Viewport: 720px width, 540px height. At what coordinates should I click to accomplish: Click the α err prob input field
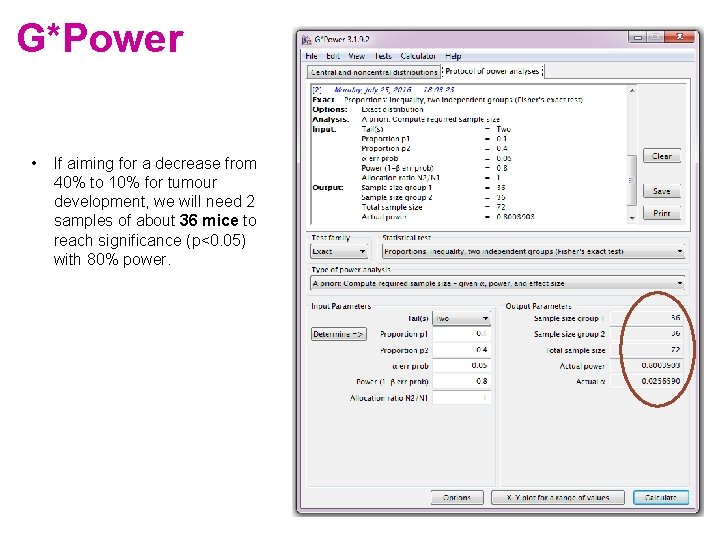point(461,366)
